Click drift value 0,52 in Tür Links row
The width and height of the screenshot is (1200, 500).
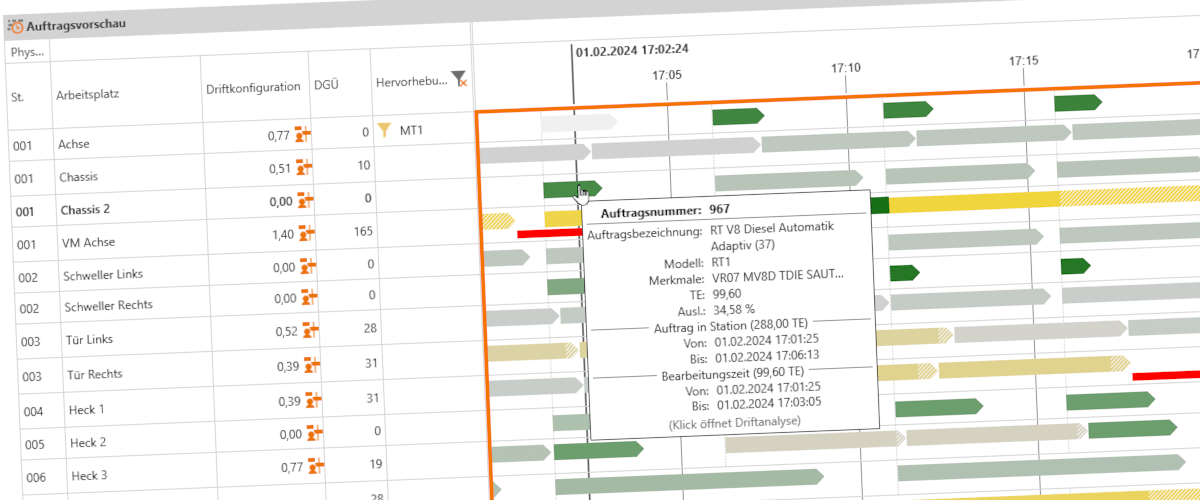(286, 331)
